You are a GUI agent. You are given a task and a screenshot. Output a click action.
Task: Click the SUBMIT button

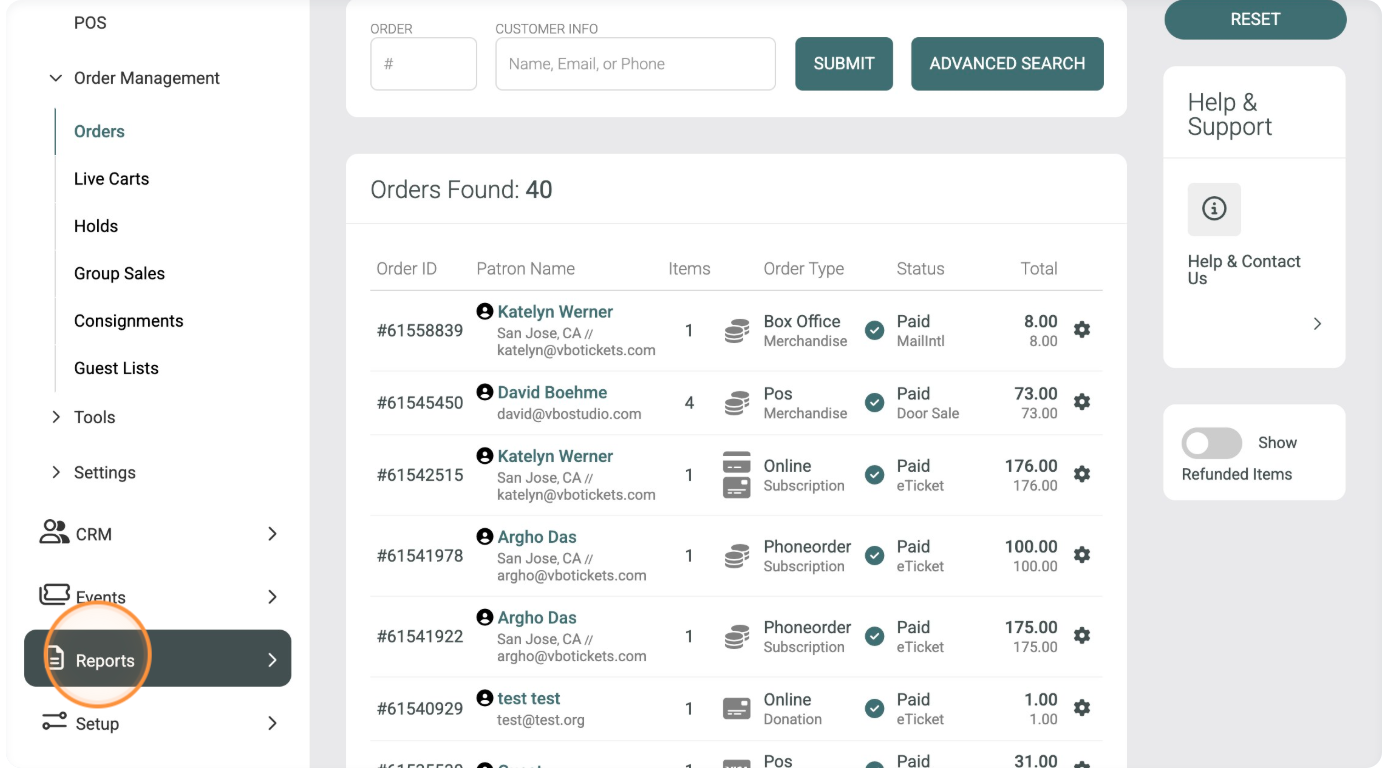844,64
